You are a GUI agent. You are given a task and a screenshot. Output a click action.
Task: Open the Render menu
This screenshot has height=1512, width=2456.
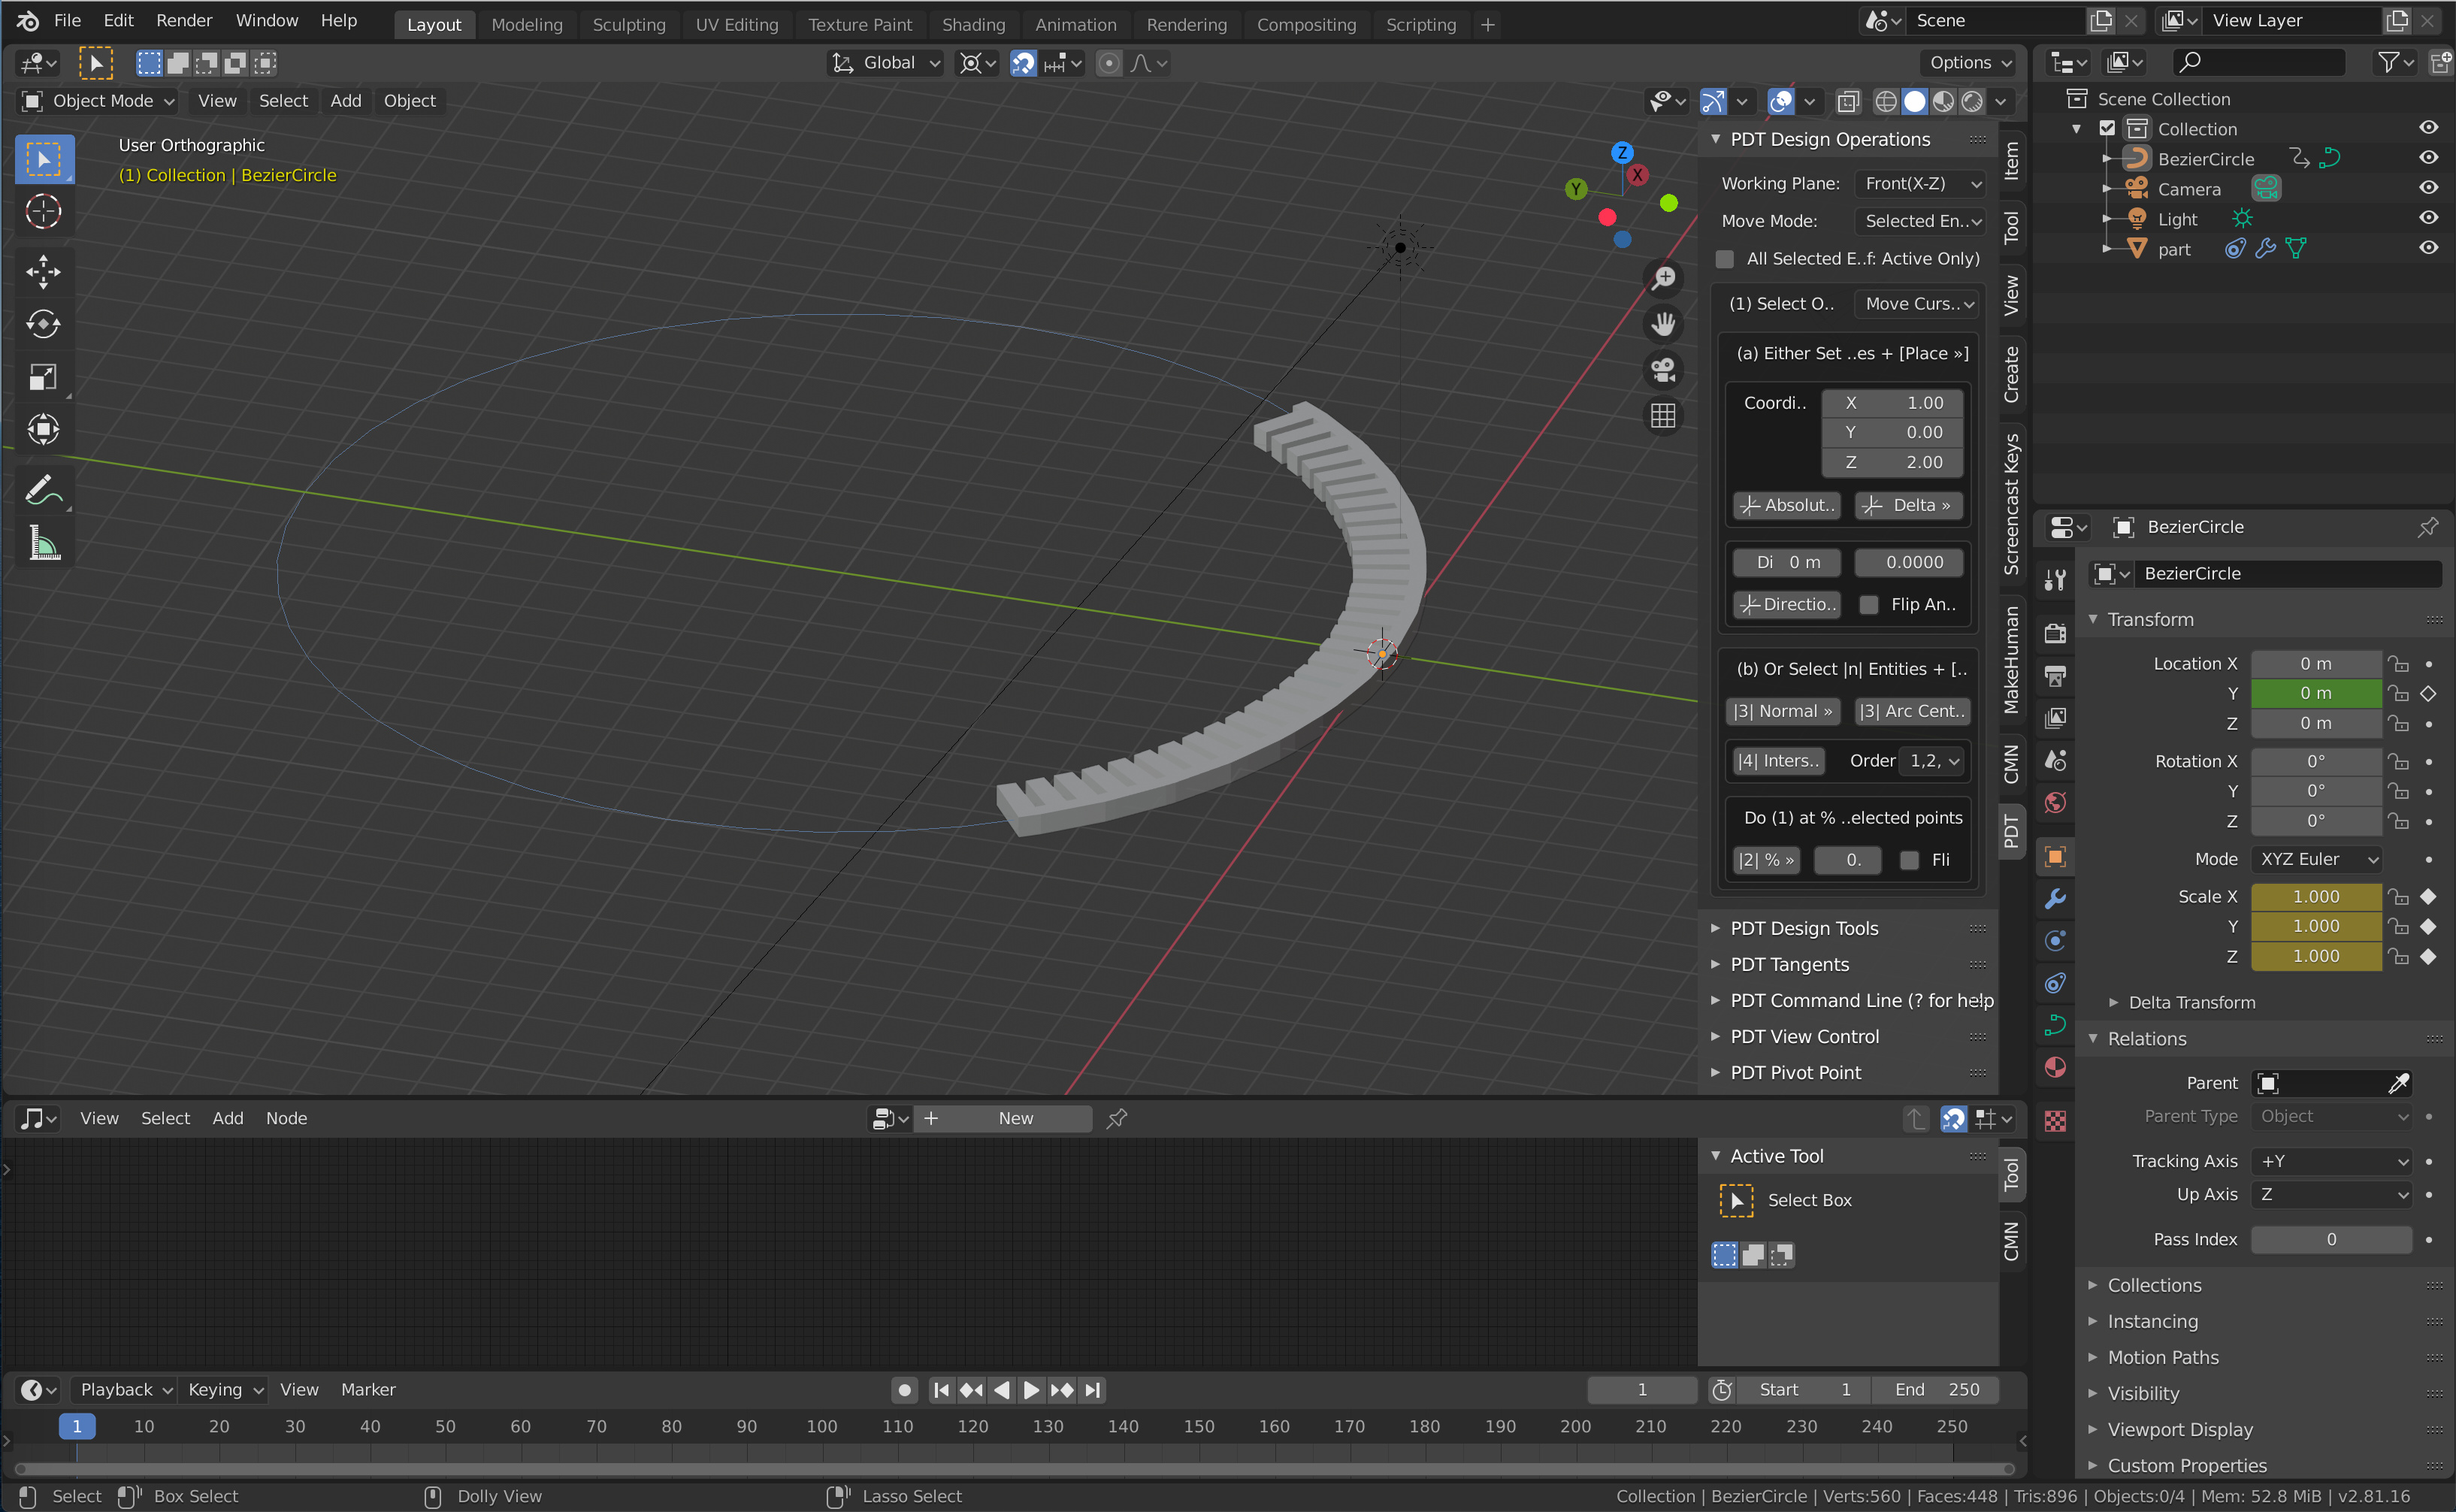click(x=184, y=20)
